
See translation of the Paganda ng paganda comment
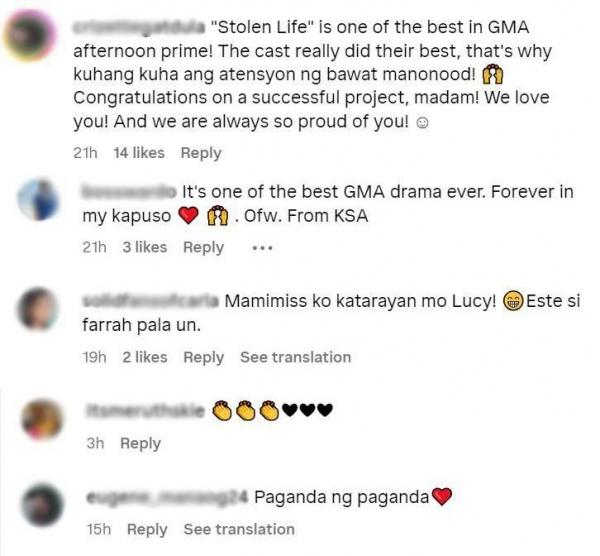click(239, 530)
